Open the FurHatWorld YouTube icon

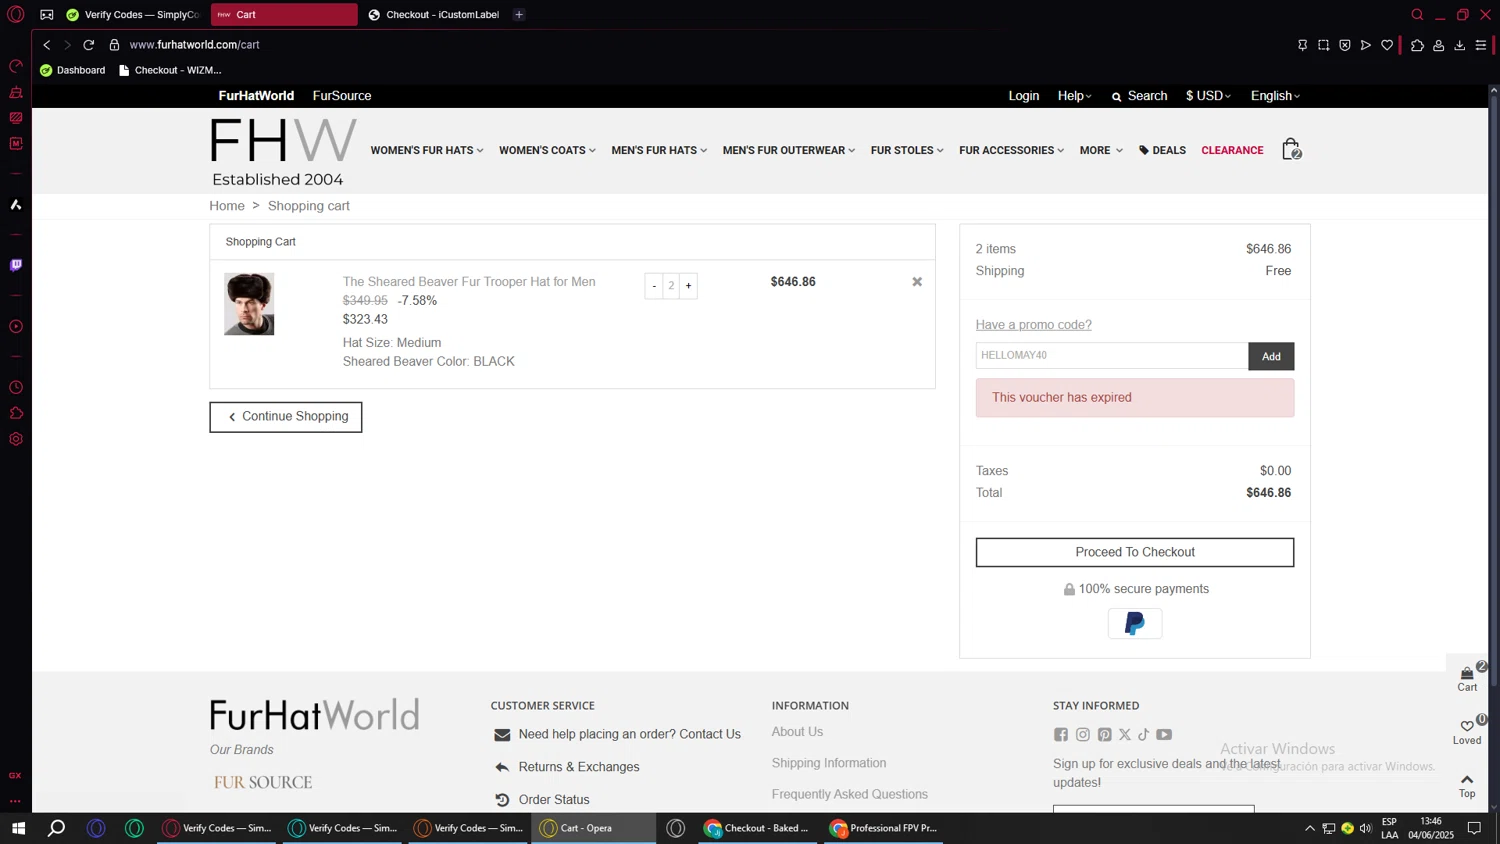coord(1164,735)
